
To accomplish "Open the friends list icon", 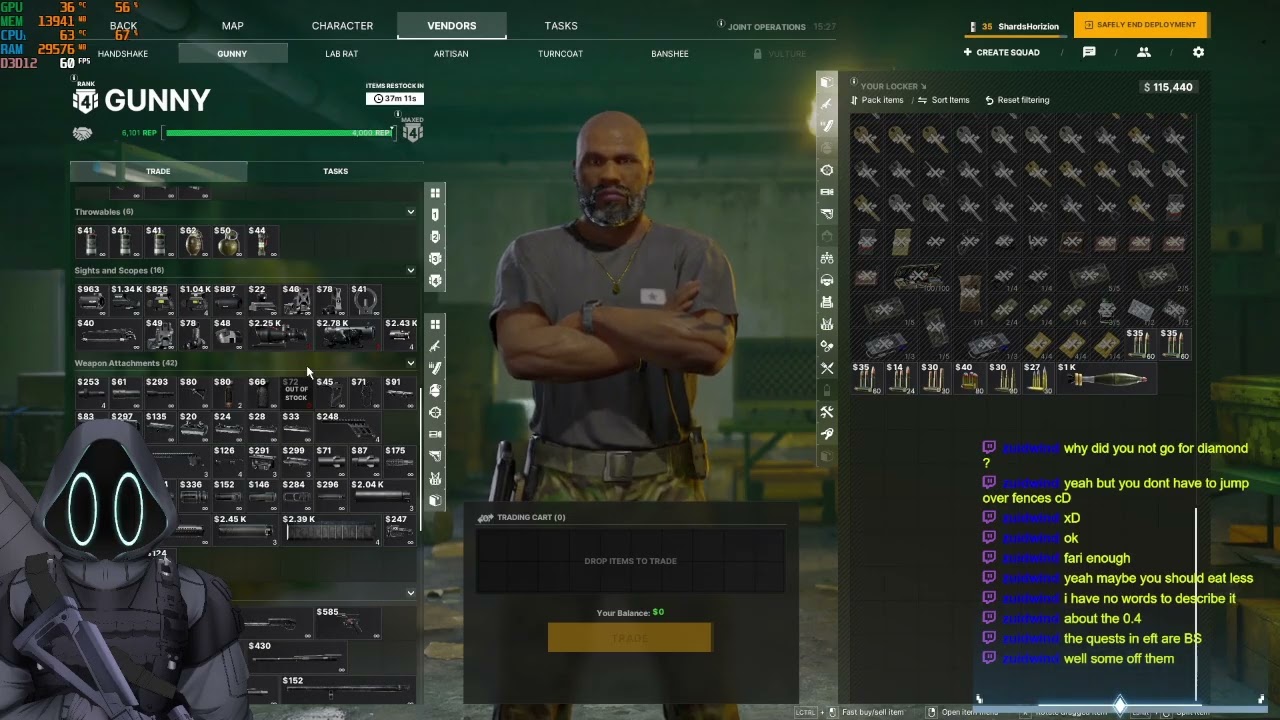I will (x=1144, y=52).
